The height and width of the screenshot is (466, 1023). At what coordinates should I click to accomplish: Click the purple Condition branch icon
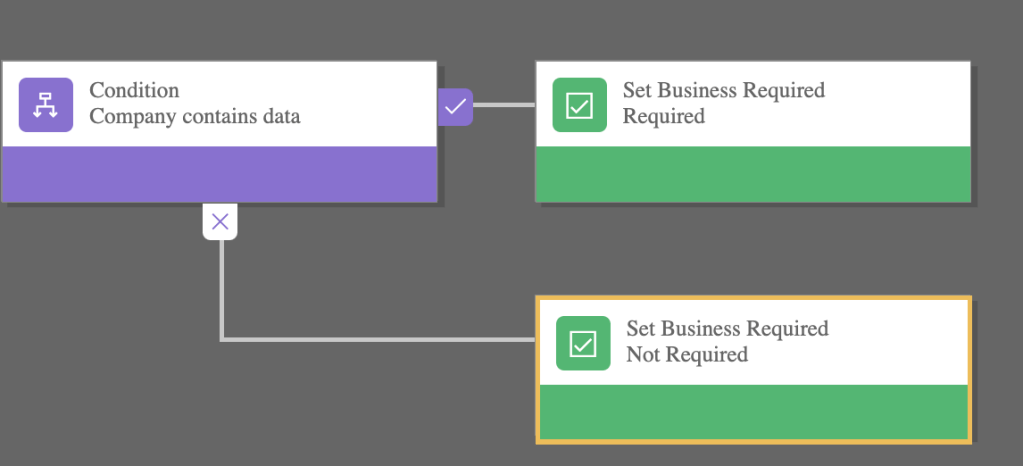(x=46, y=105)
